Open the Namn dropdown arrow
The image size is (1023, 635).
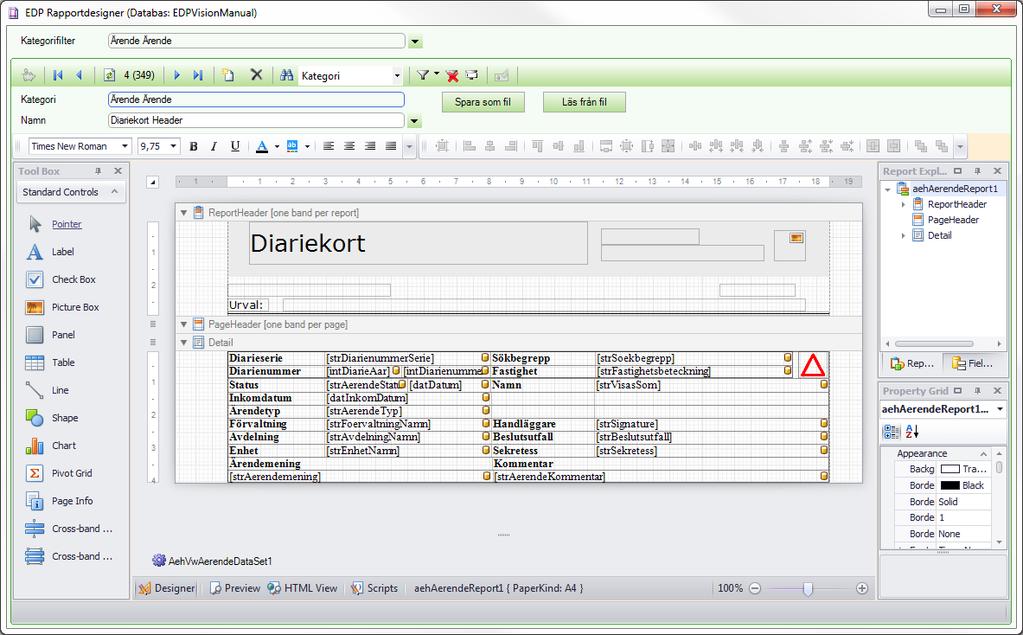click(x=414, y=121)
